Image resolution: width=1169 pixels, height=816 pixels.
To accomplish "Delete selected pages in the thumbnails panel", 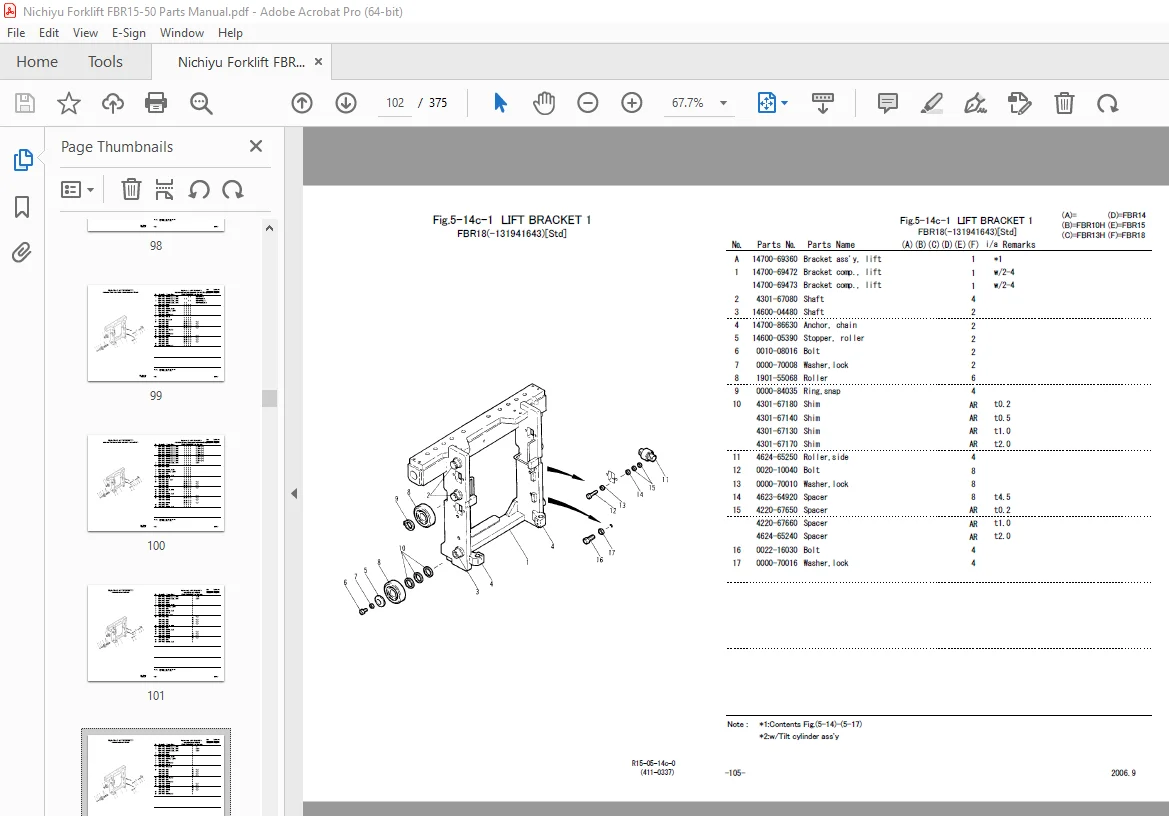I will [x=131, y=189].
